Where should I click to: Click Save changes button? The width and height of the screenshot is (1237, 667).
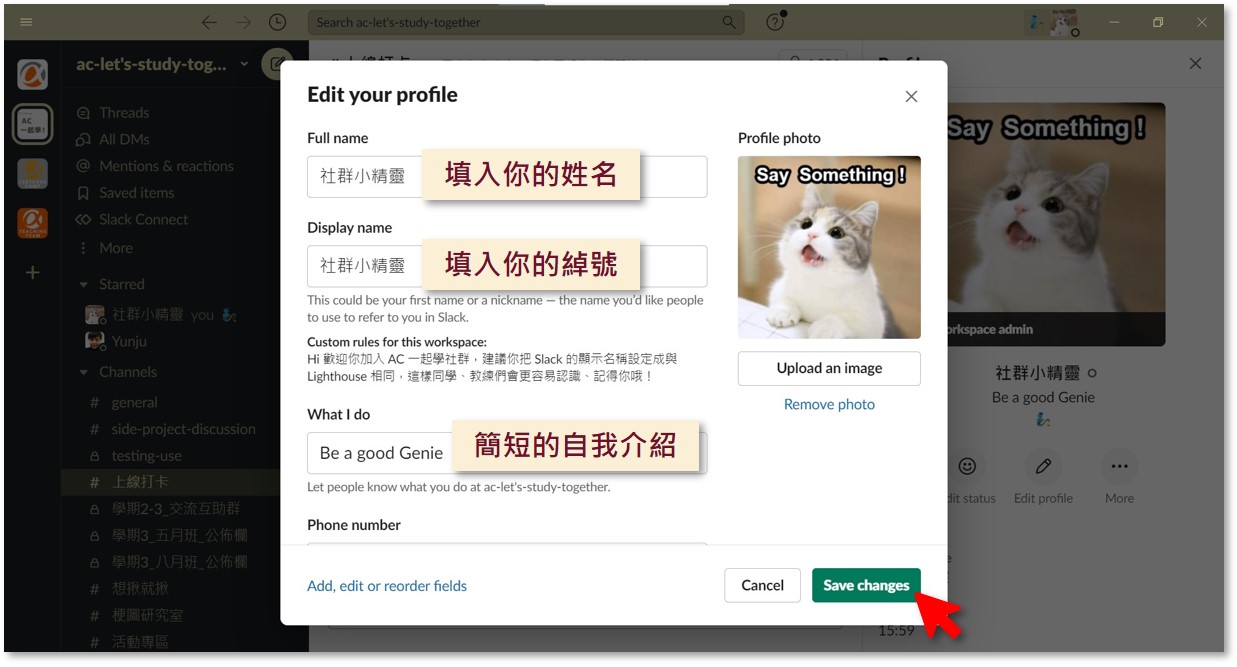coord(866,585)
